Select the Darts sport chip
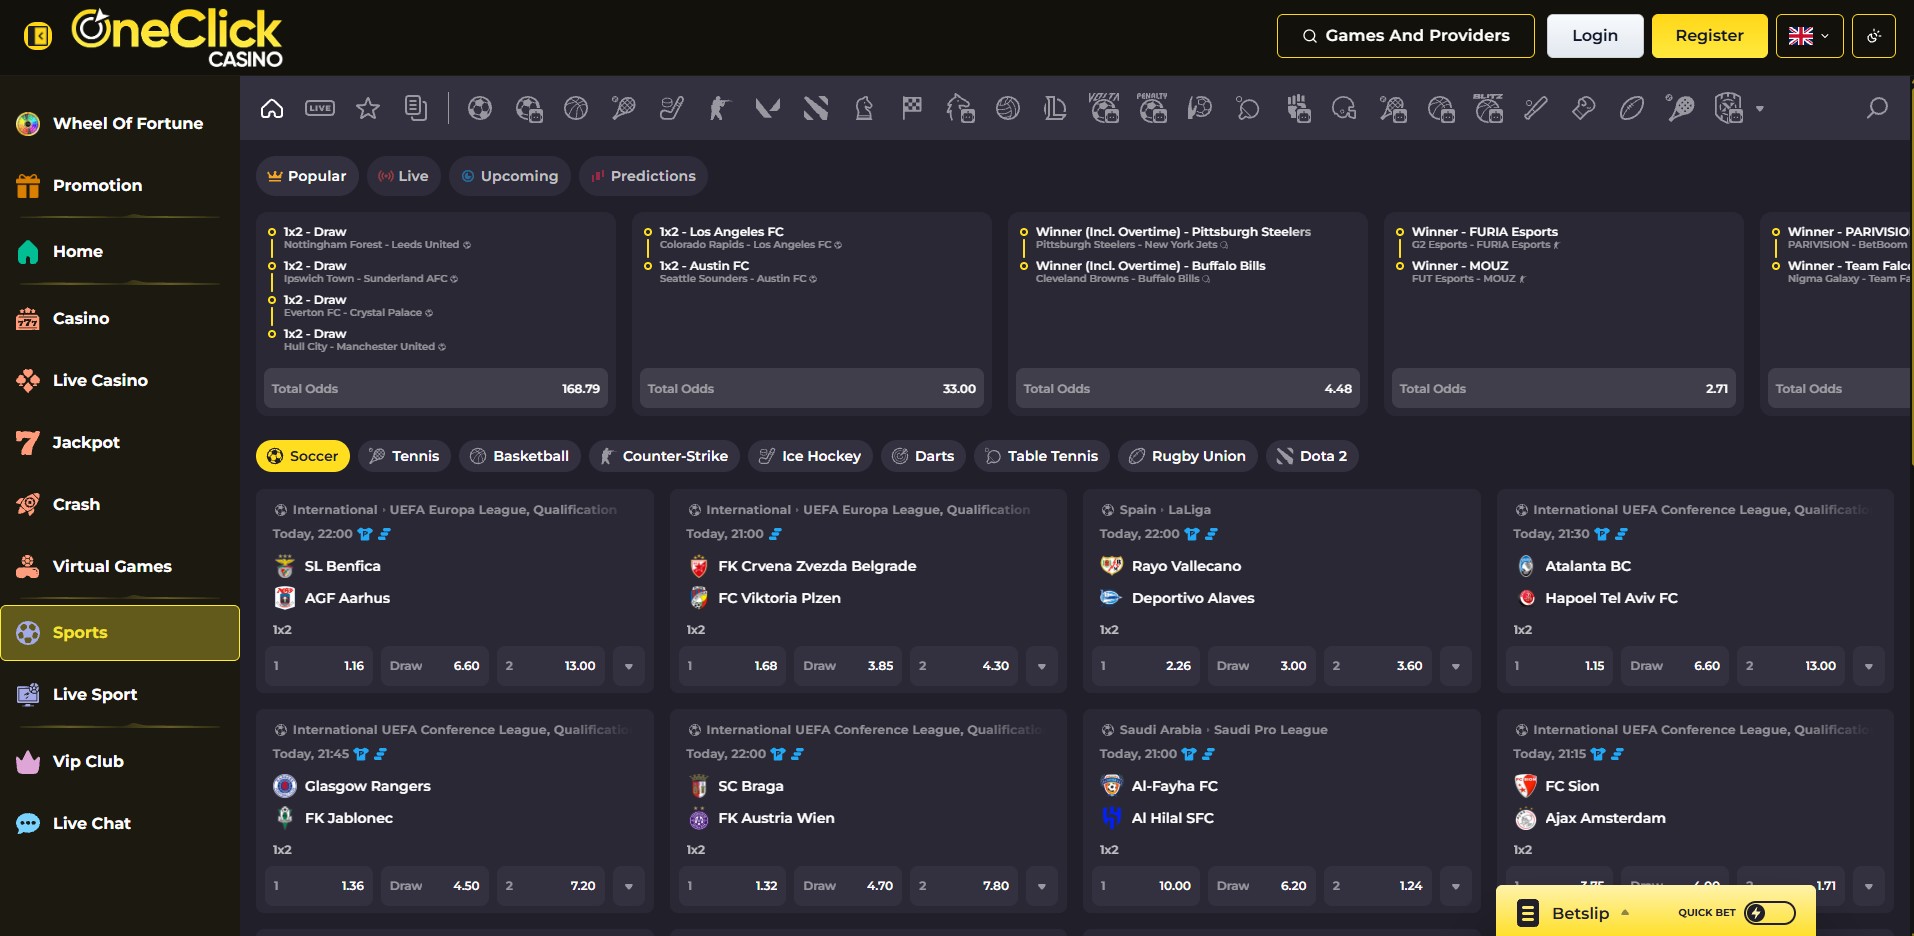1914x936 pixels. click(924, 456)
